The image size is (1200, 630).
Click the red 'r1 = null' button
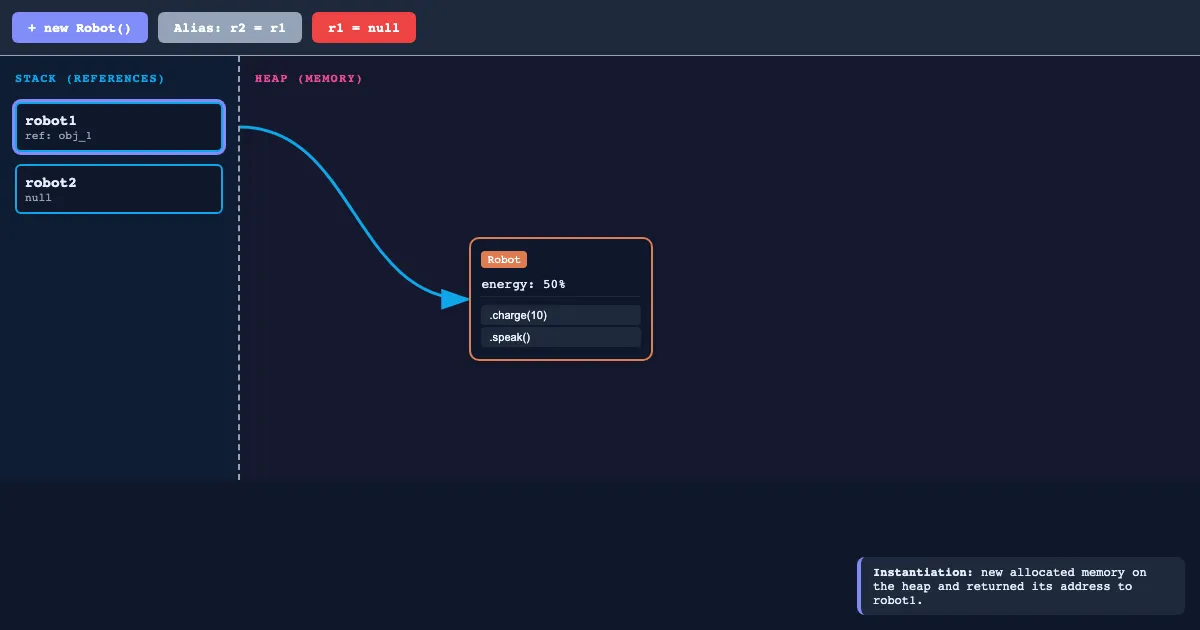[364, 28]
